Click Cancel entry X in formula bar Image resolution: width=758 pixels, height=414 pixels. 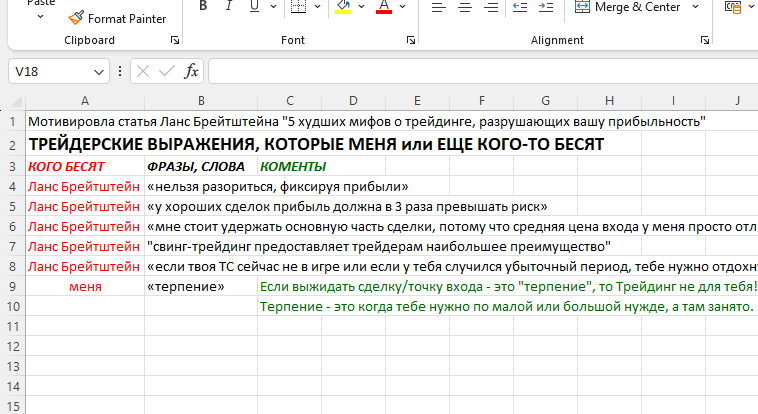[143, 72]
